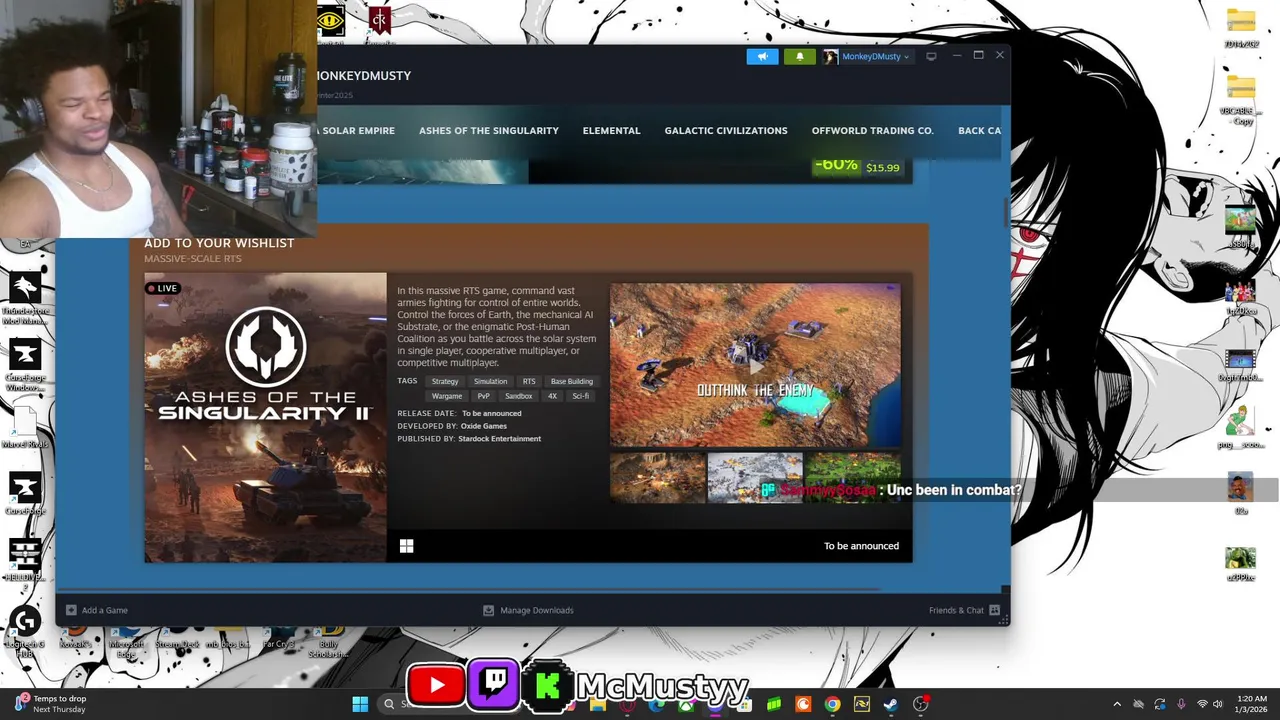Click the PvP tag

tap(484, 396)
